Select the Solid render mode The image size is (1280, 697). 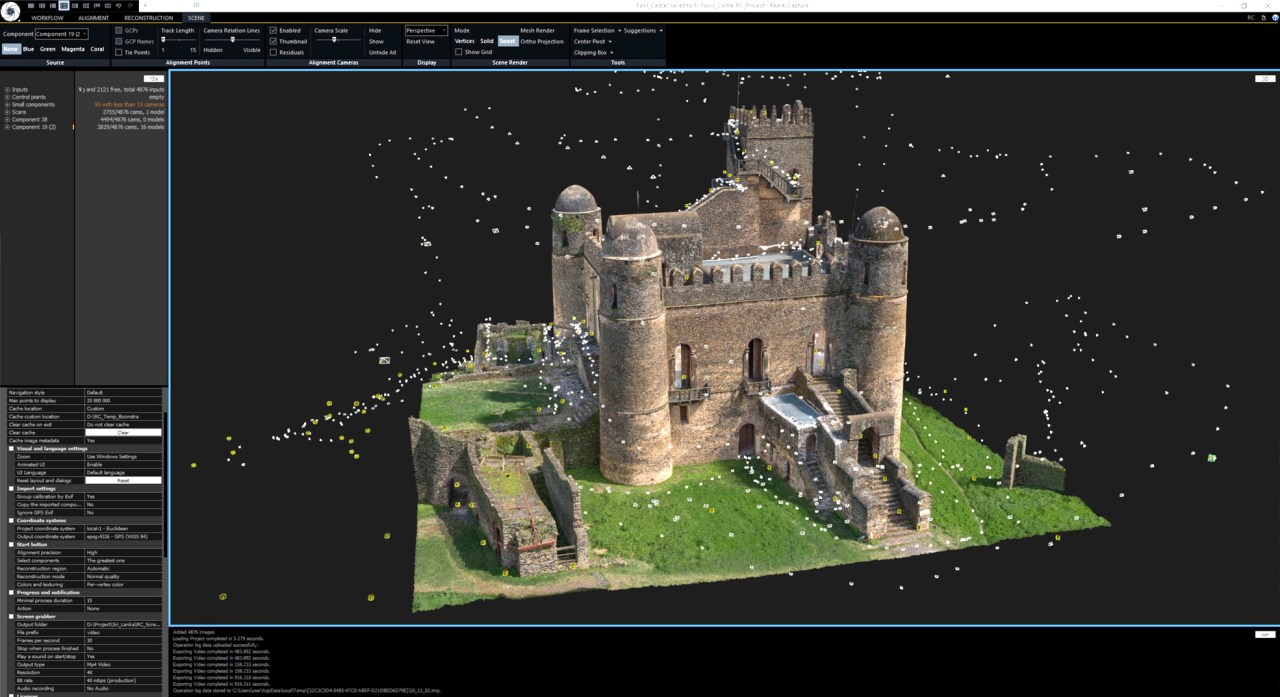[488, 41]
